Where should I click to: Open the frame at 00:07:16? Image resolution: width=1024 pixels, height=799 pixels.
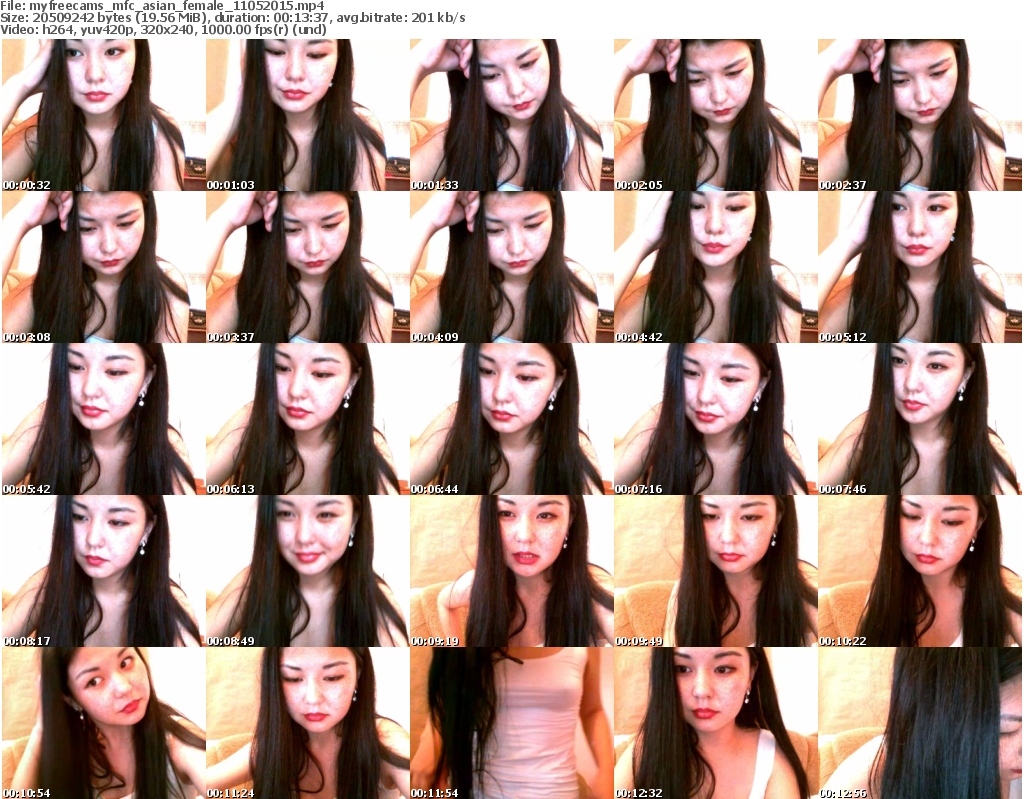(x=714, y=419)
